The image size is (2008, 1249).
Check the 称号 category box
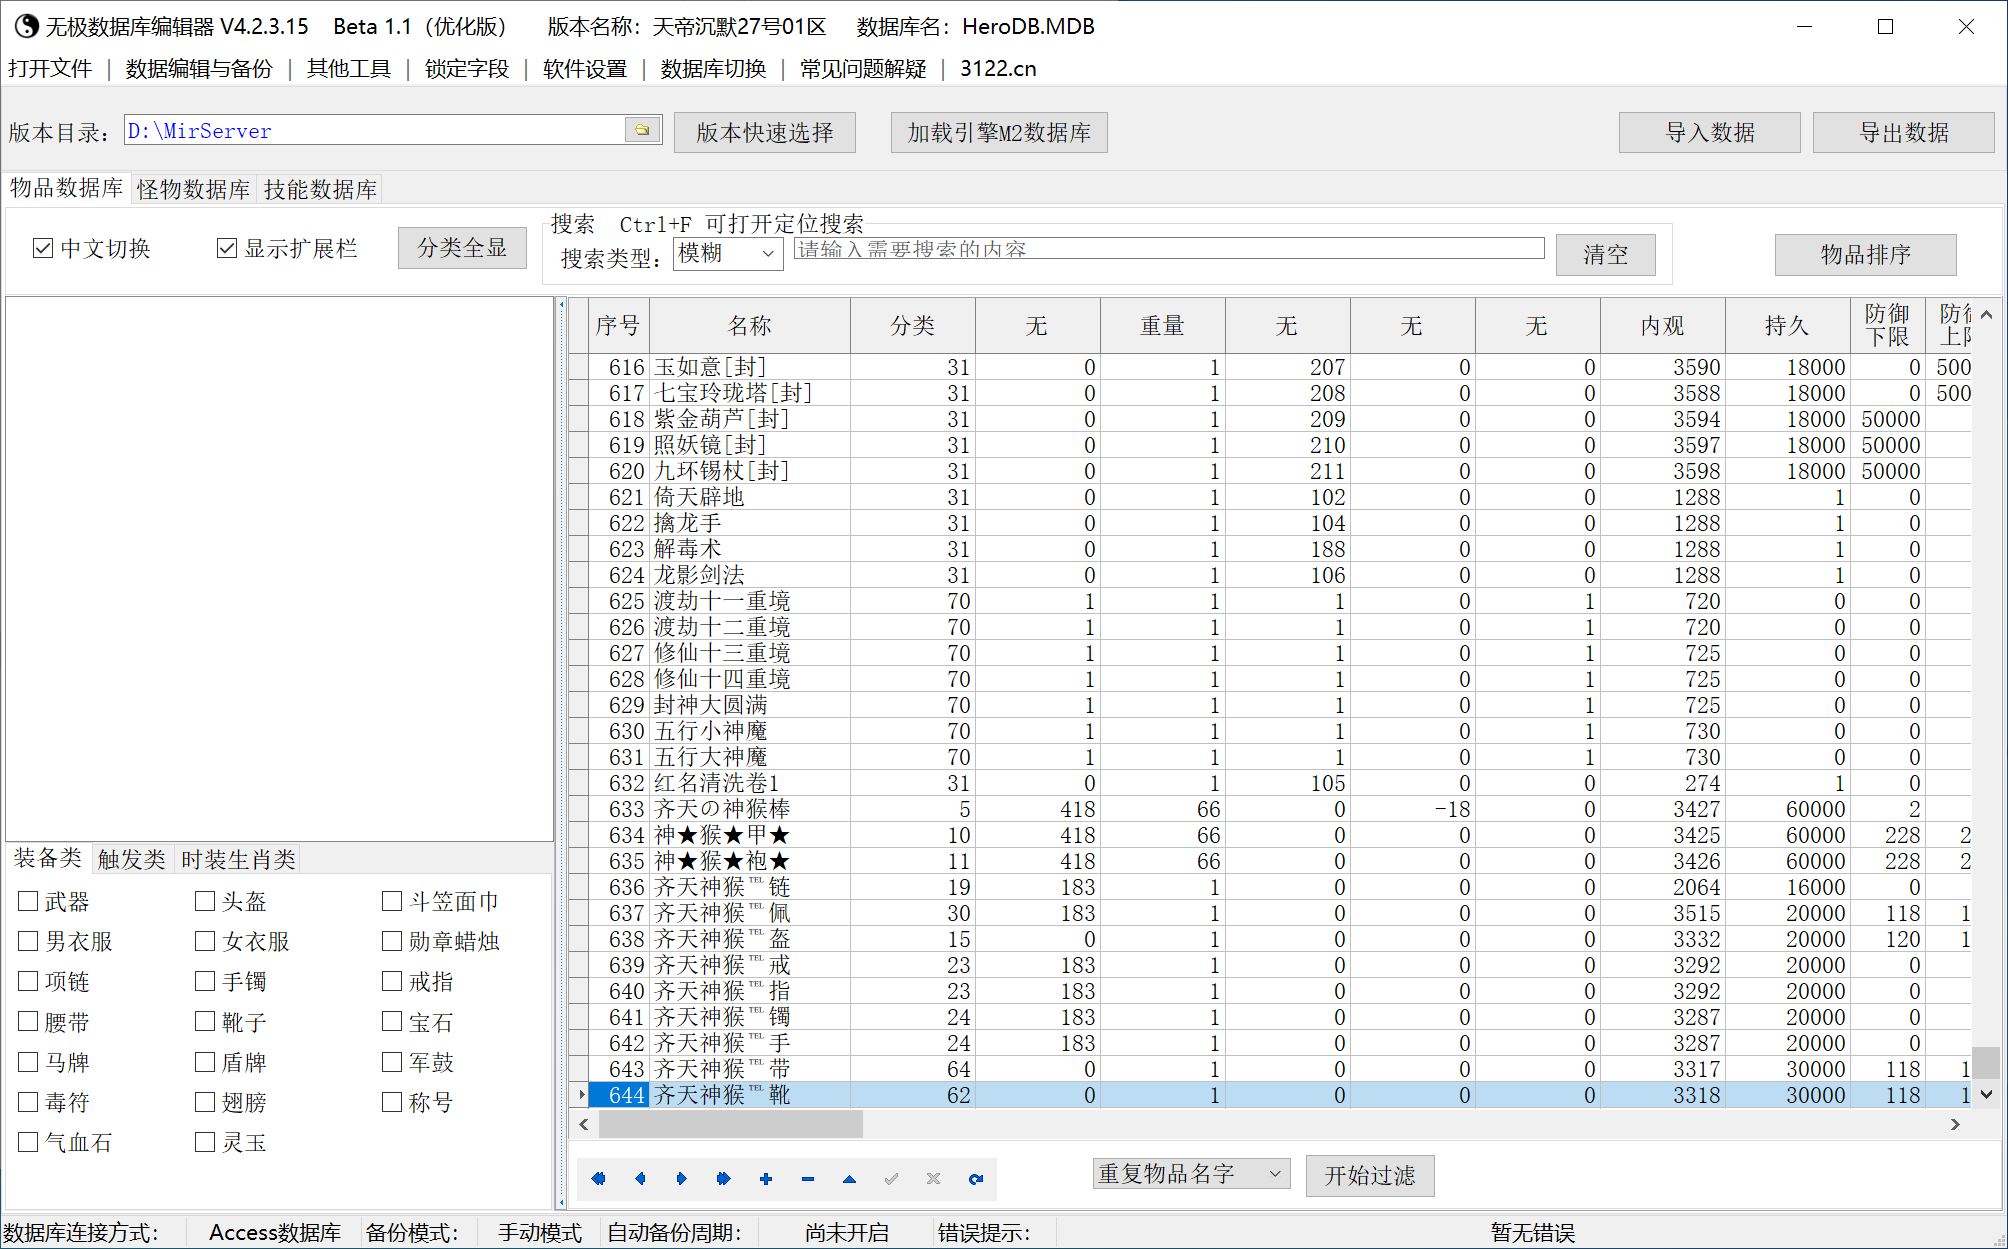pyautogui.click(x=392, y=1102)
